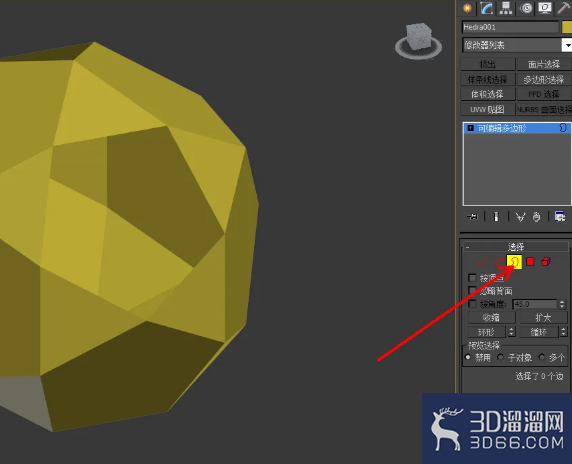Open the Motion panel tab

(526, 8)
